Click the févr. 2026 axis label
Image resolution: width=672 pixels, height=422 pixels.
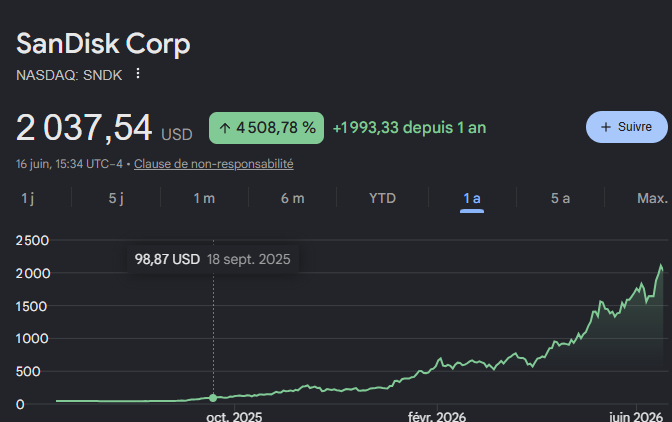[x=437, y=416]
